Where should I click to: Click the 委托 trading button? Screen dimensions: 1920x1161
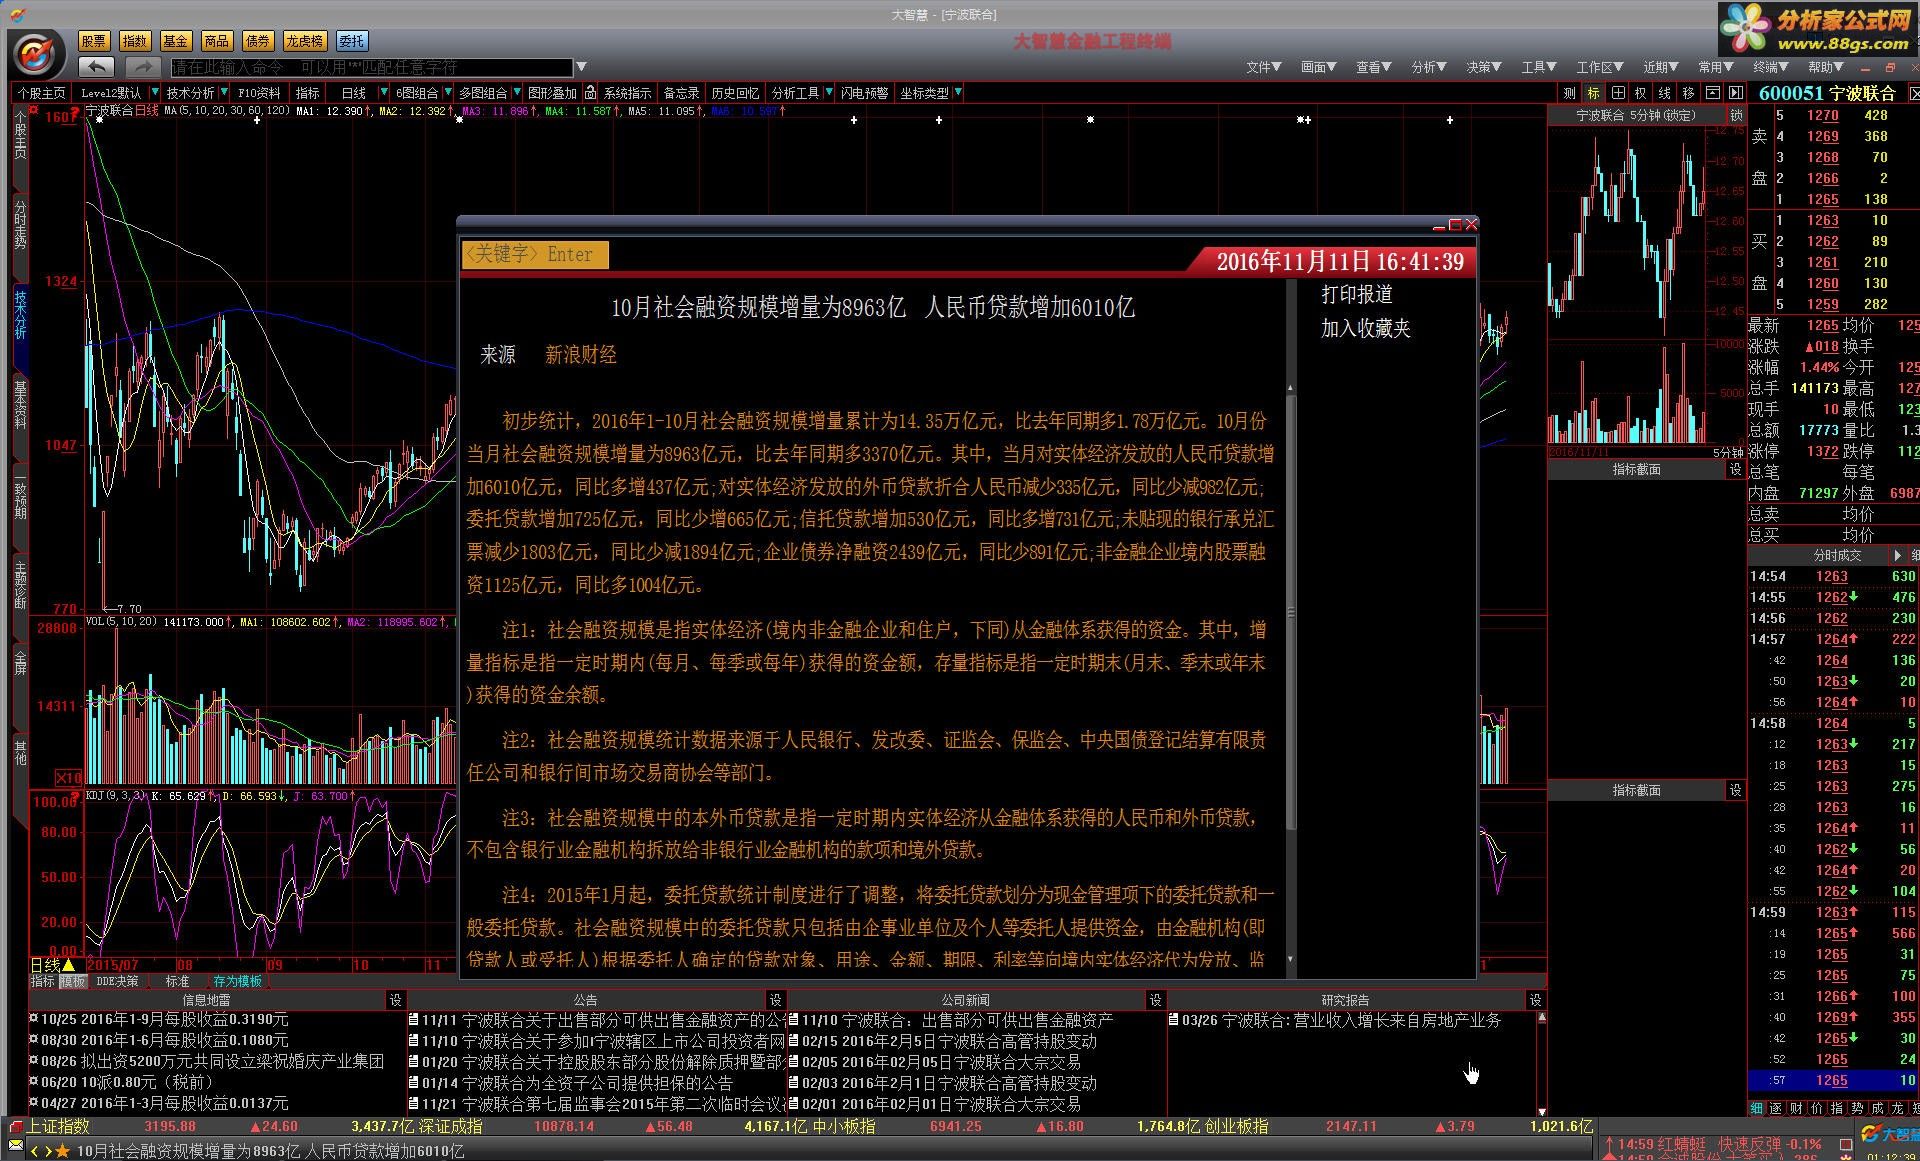pos(352,41)
